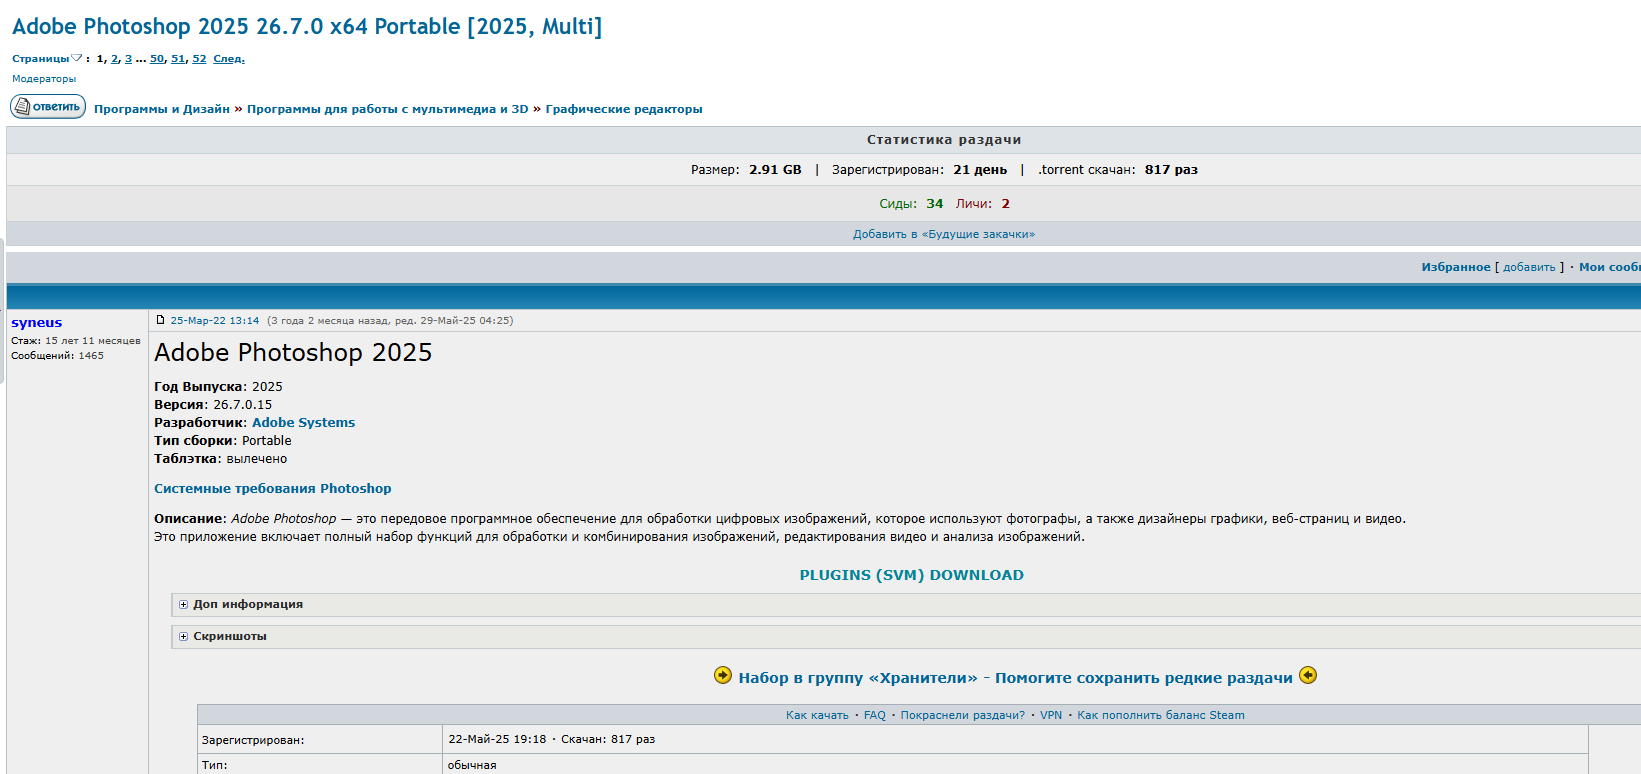Click the yellow arrow icon after "редкие раздачи"
The height and width of the screenshot is (774, 1641).
point(1308,675)
